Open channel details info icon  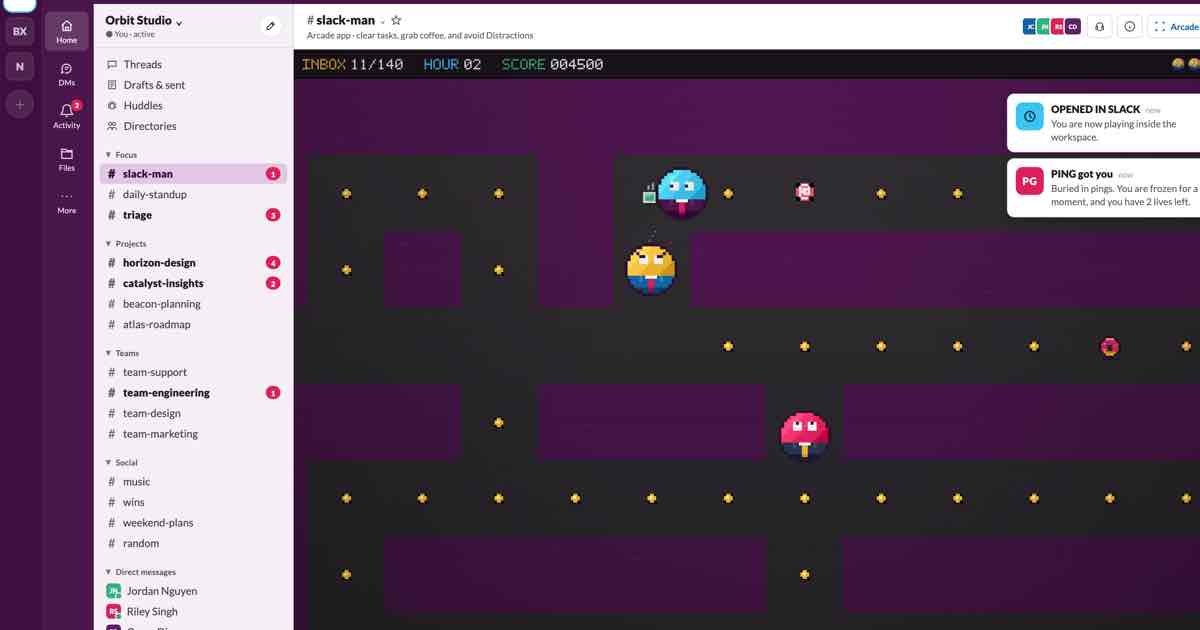[x=1130, y=27]
